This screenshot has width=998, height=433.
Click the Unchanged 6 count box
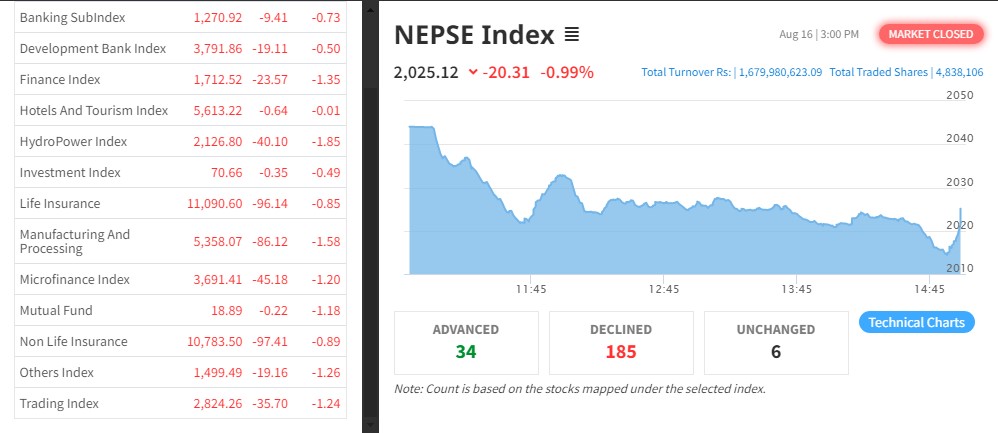point(776,341)
